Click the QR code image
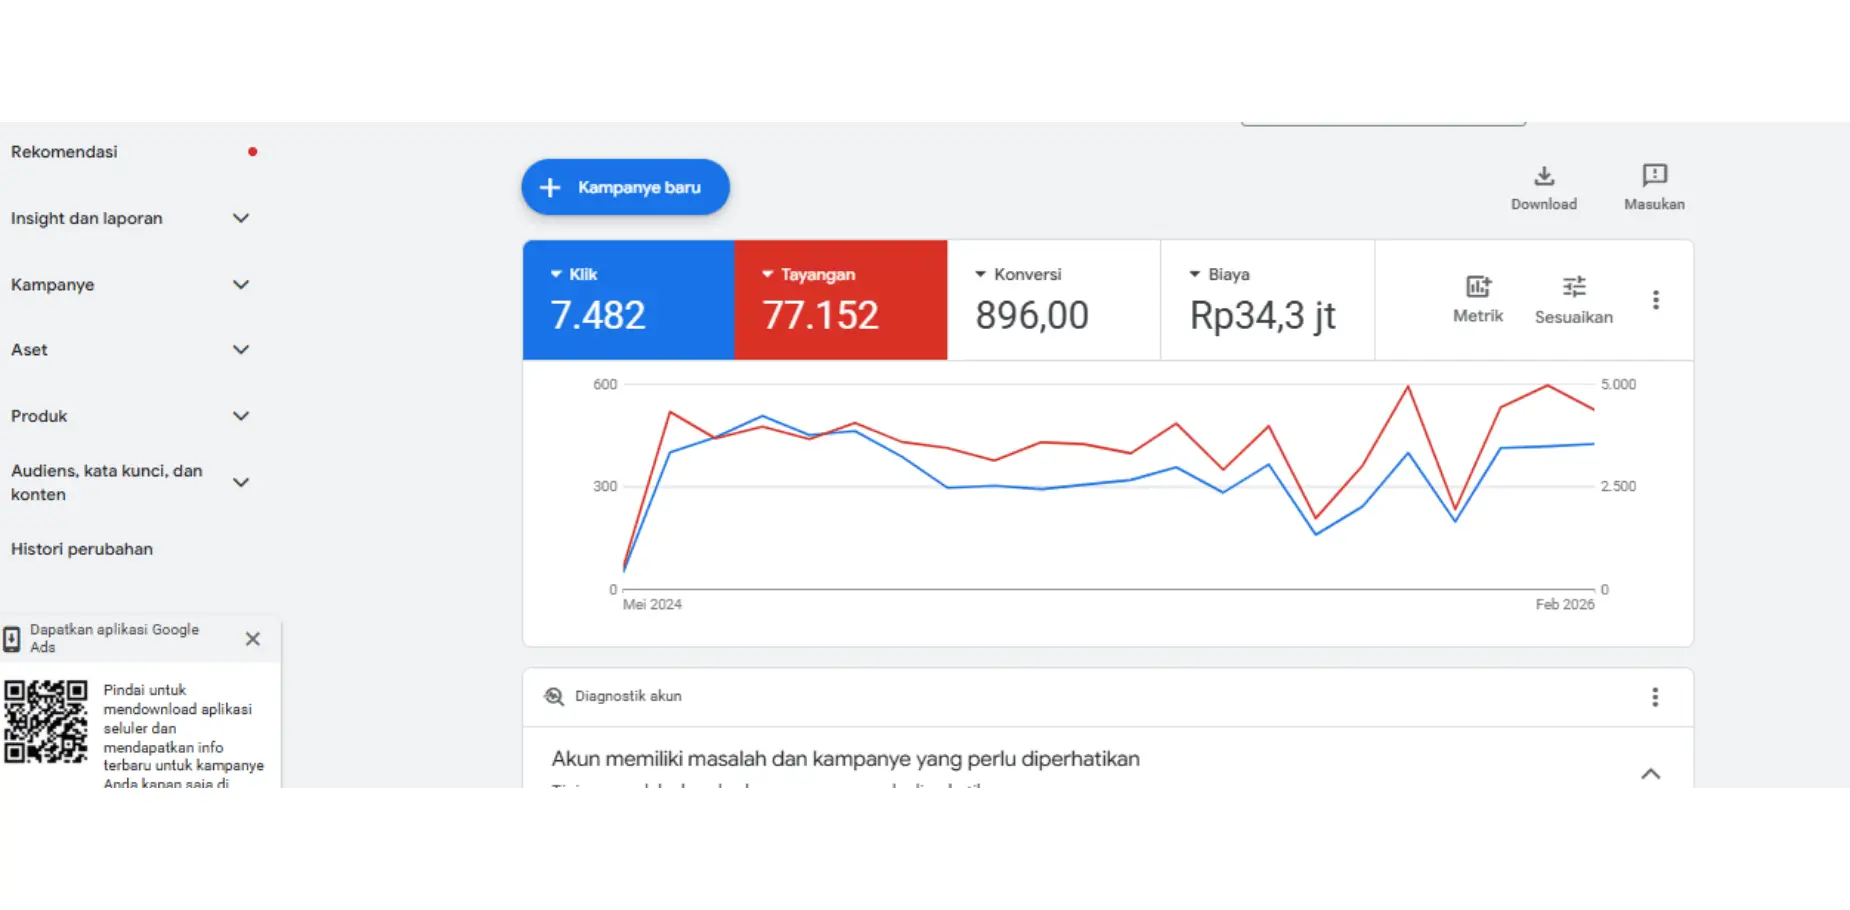Screen dimensions: 1850x910 (45, 722)
